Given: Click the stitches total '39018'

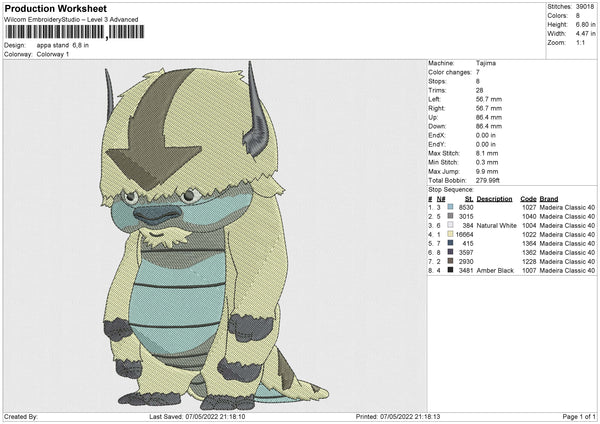Looking at the screenshot, I should (585, 7).
